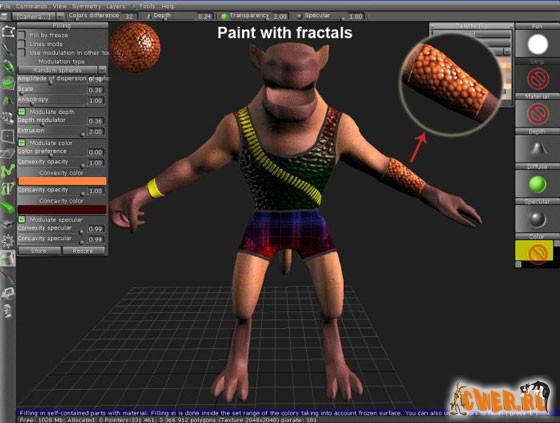Image resolution: width=560 pixels, height=423 pixels.
Task: Open the View menu
Action: tap(59, 6)
